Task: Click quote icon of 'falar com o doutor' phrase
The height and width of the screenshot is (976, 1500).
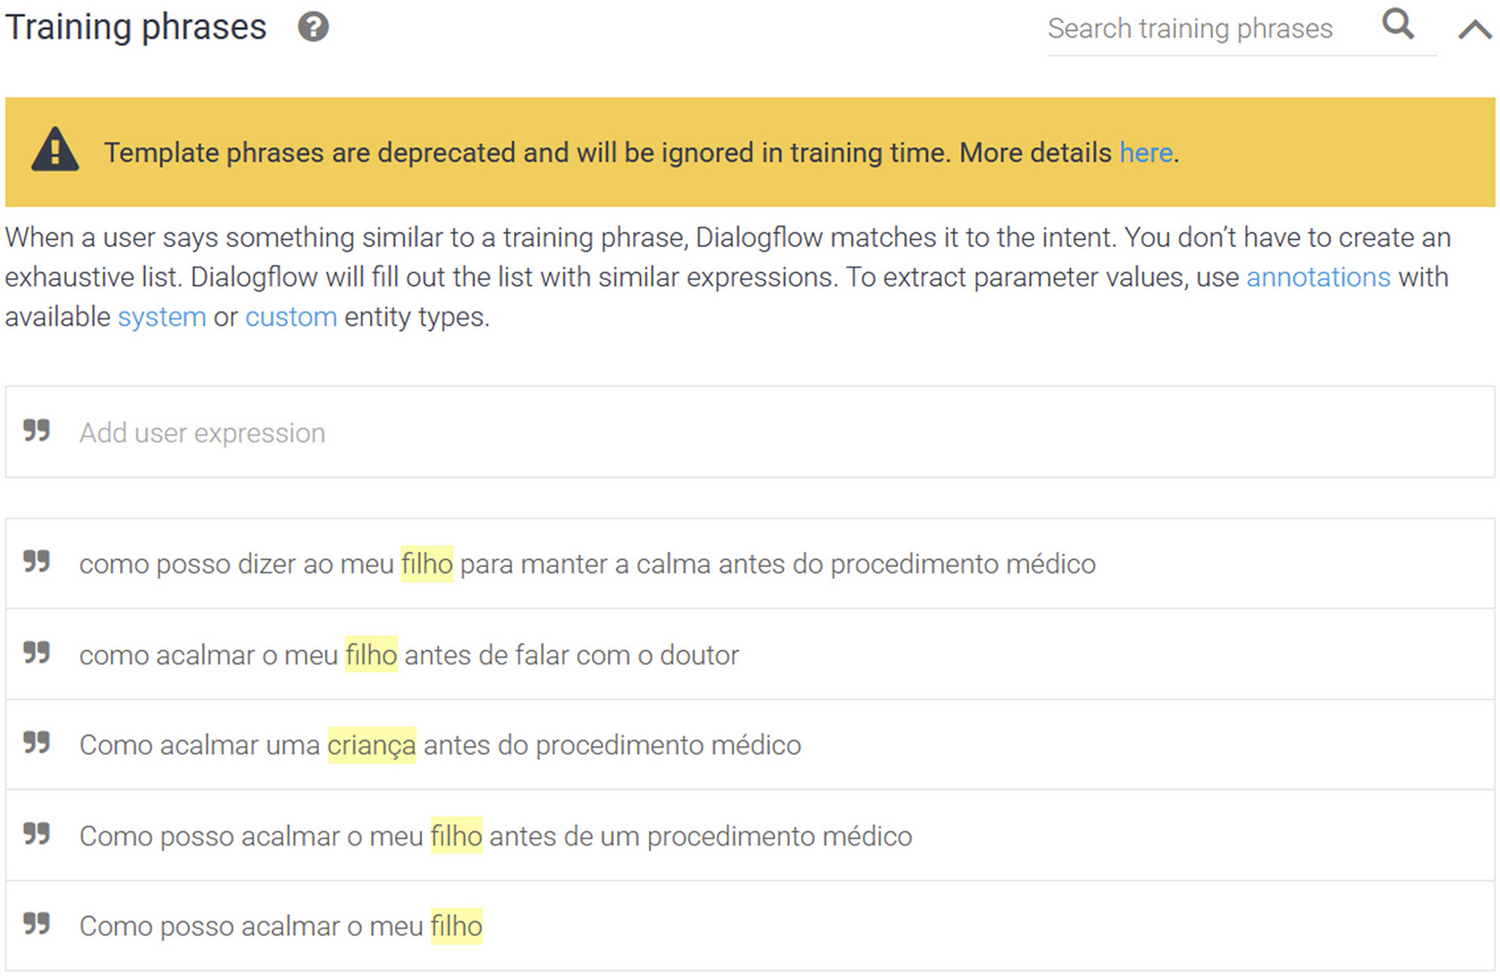Action: tap(37, 653)
